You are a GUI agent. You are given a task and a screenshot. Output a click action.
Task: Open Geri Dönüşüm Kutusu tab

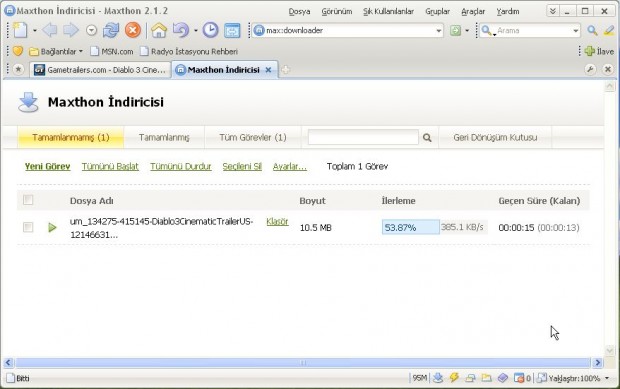(x=495, y=137)
